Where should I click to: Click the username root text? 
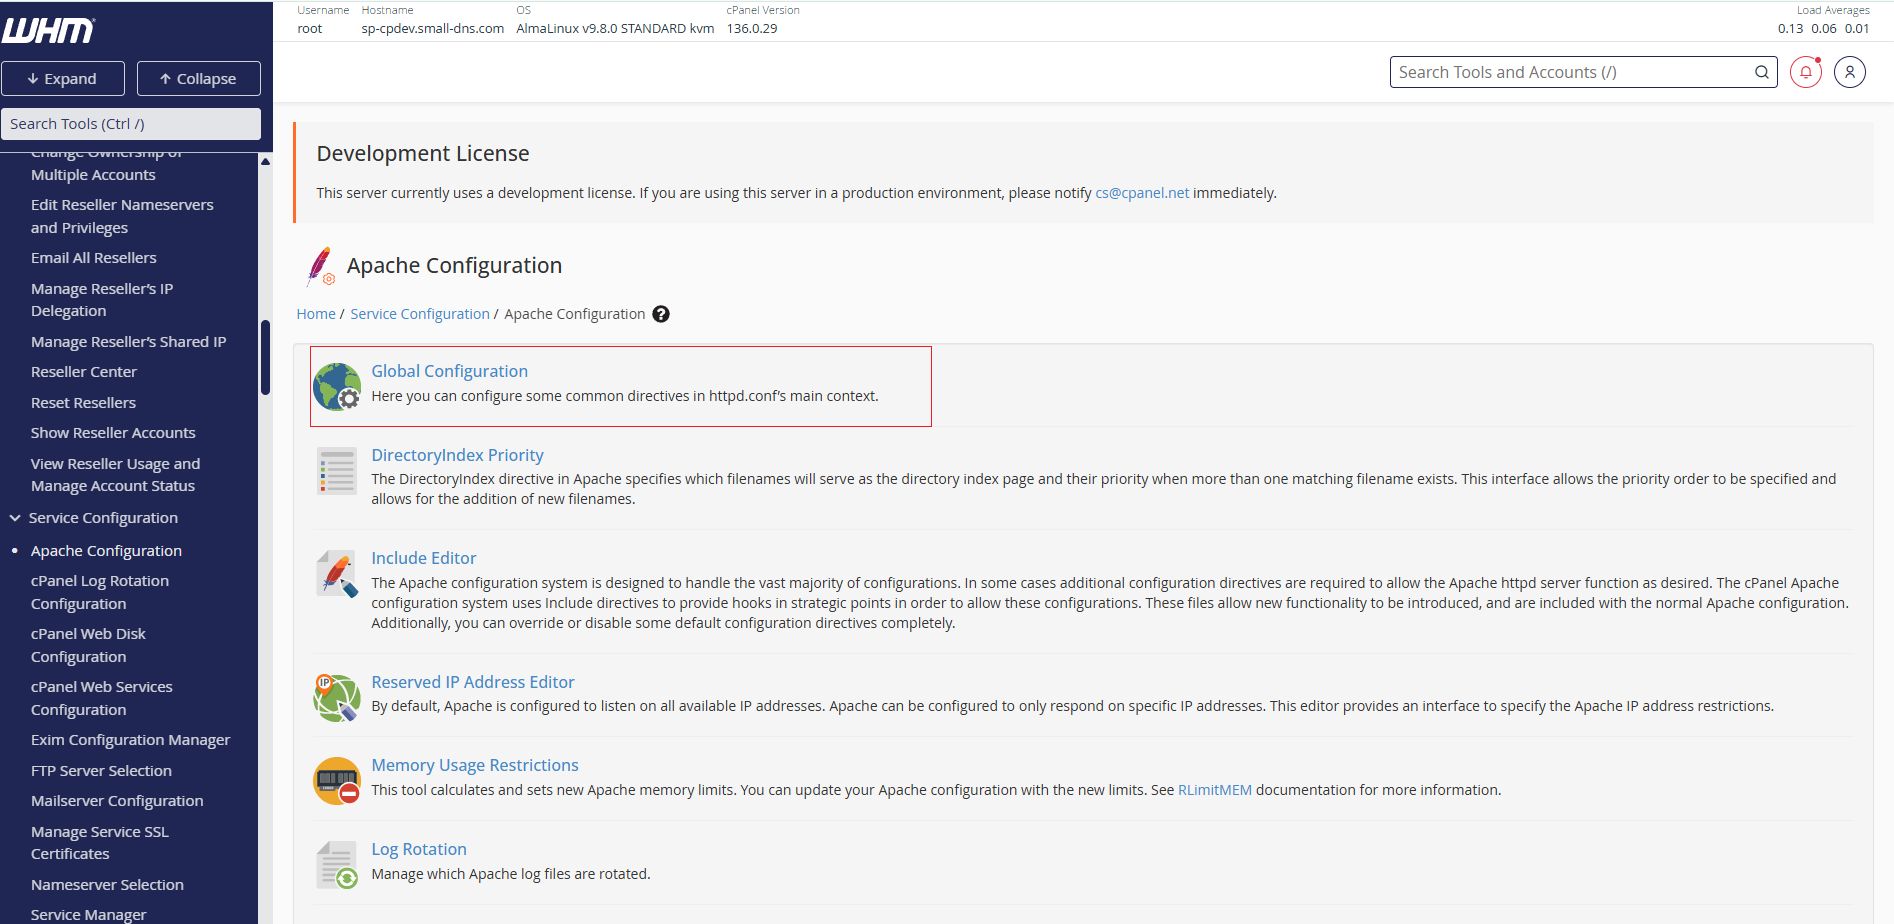click(x=310, y=28)
